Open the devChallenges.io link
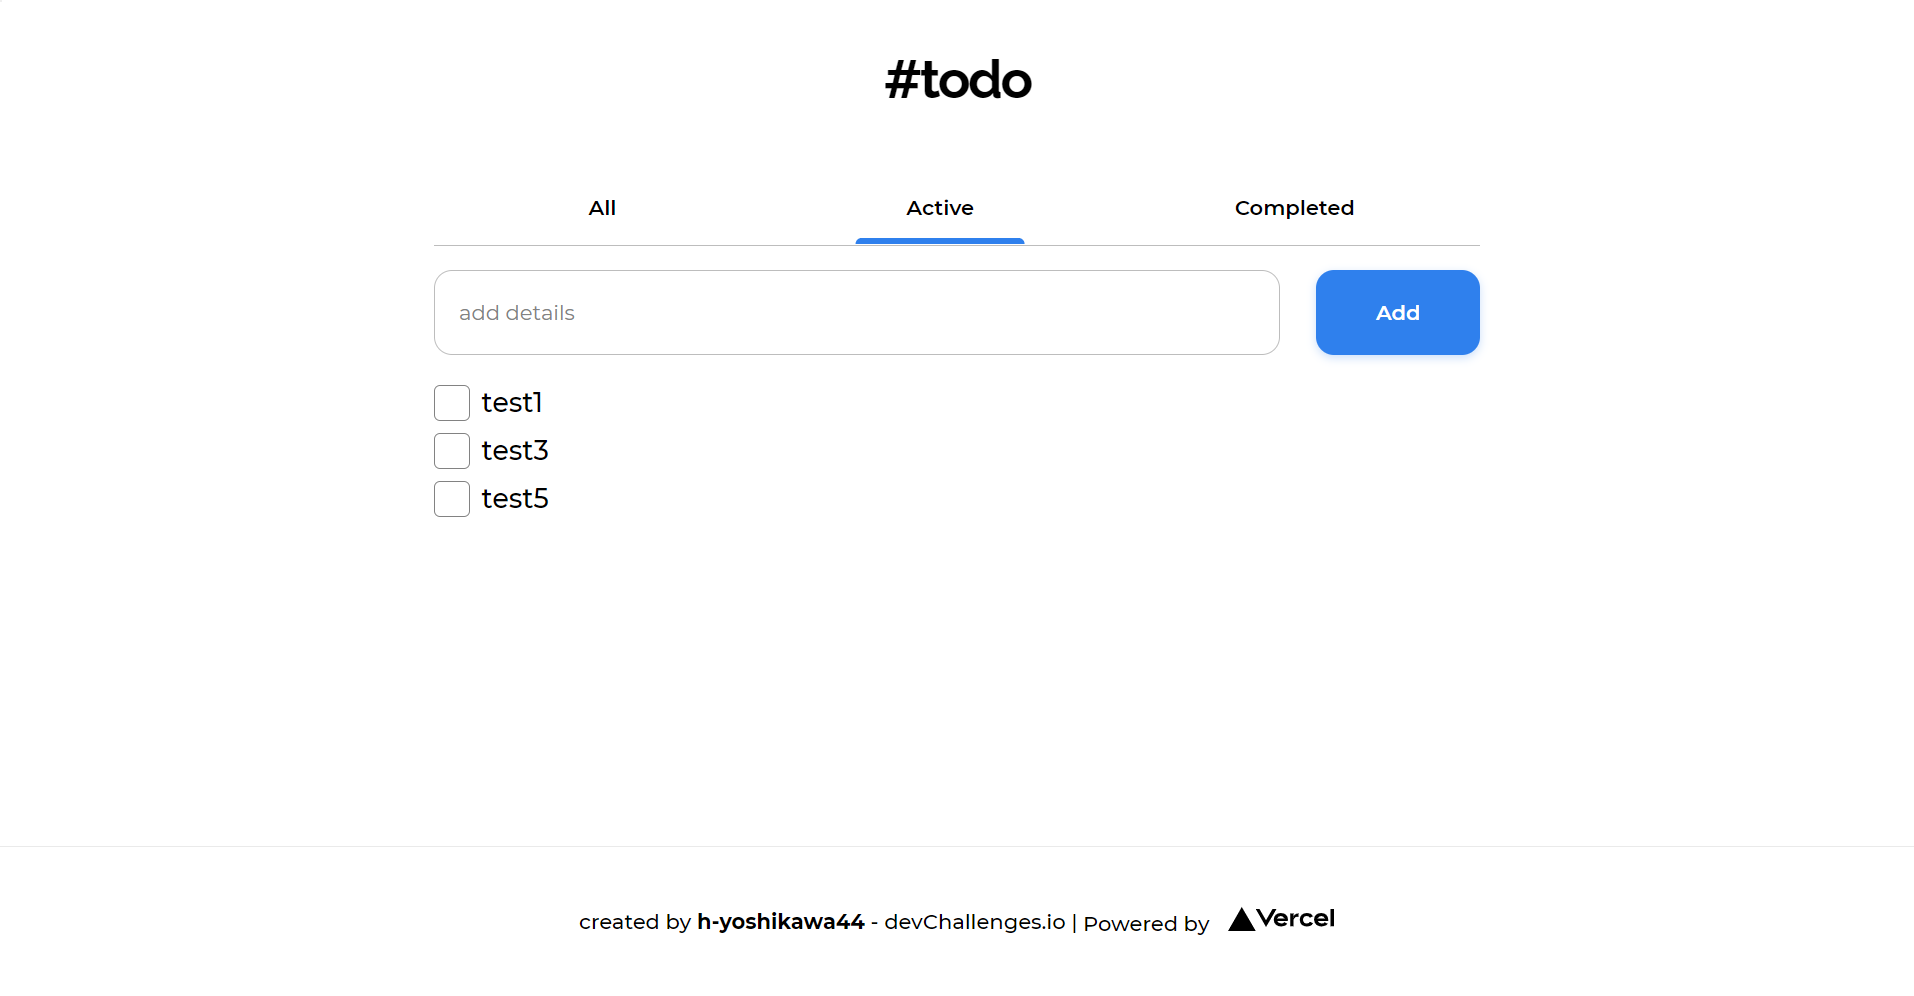 [973, 921]
